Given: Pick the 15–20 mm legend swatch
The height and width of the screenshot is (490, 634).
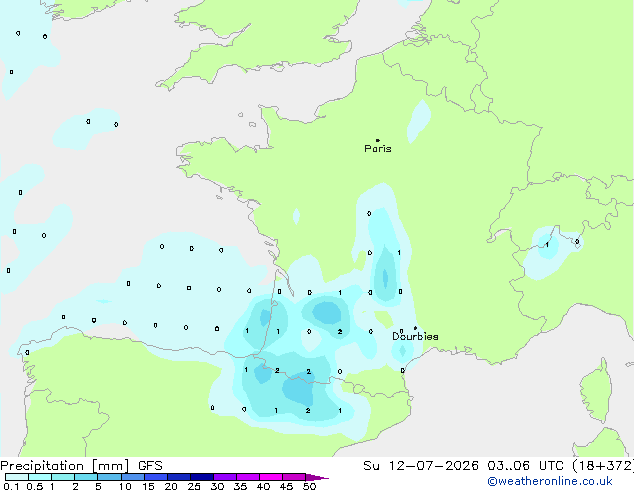Looking at the screenshot, I should tap(156, 477).
